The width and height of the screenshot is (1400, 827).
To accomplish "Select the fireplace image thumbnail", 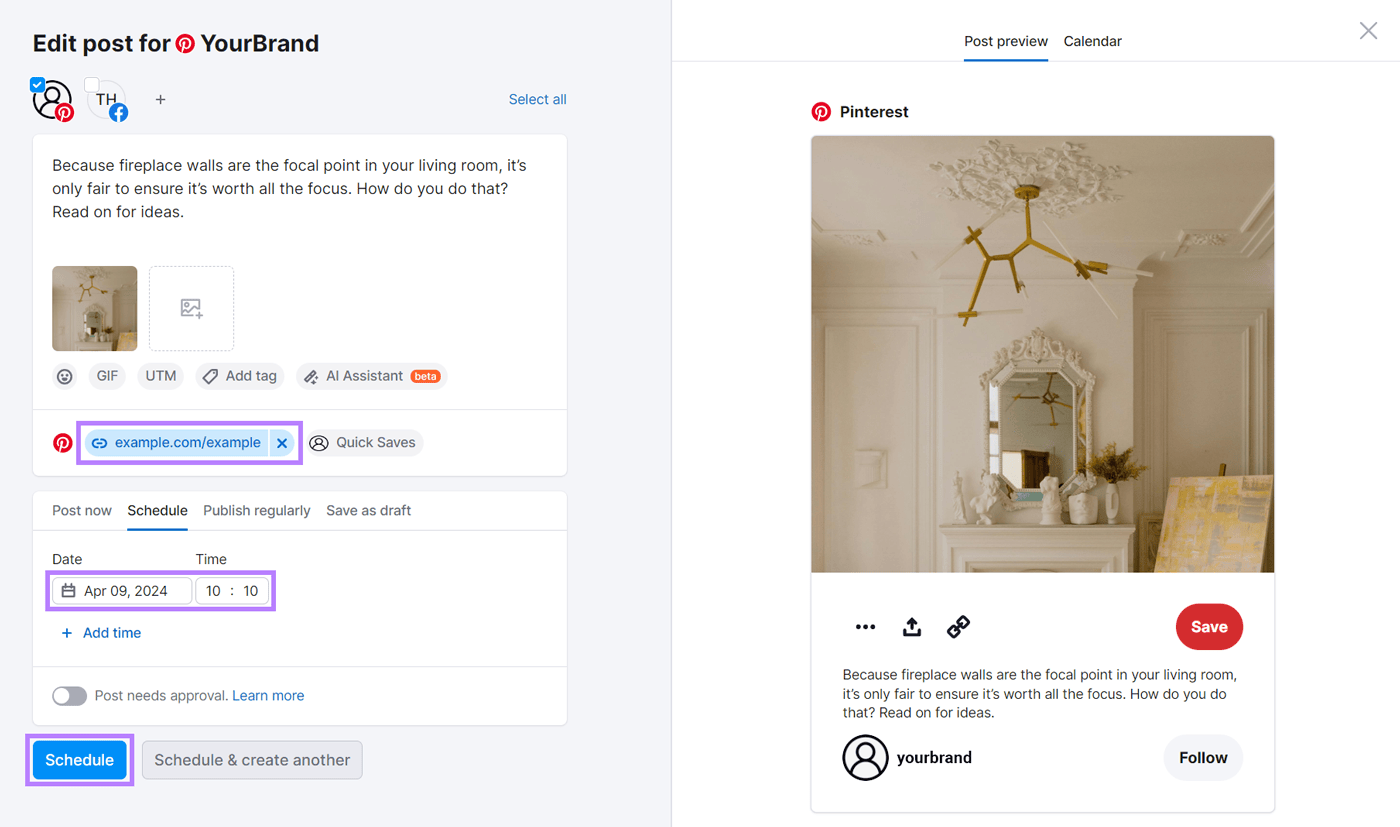I will tap(94, 308).
